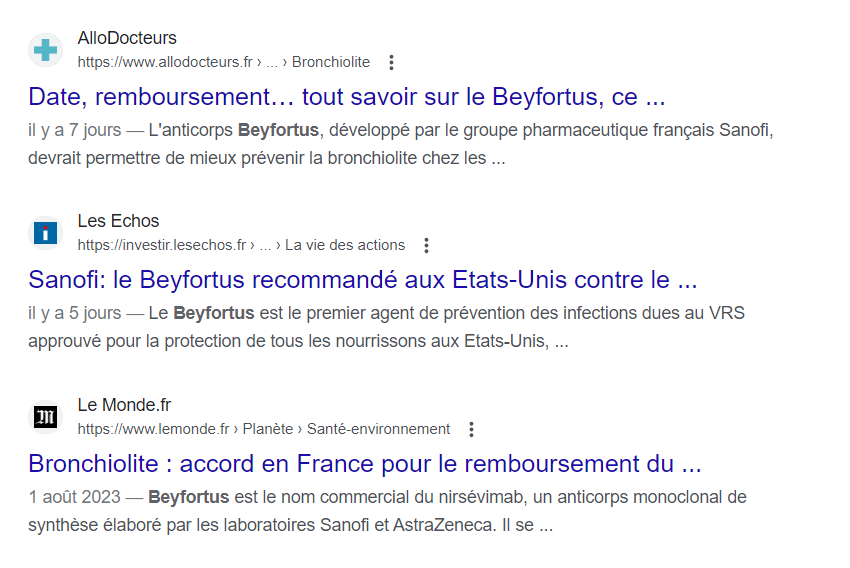Click the Le Monde.fr site name

(124, 405)
